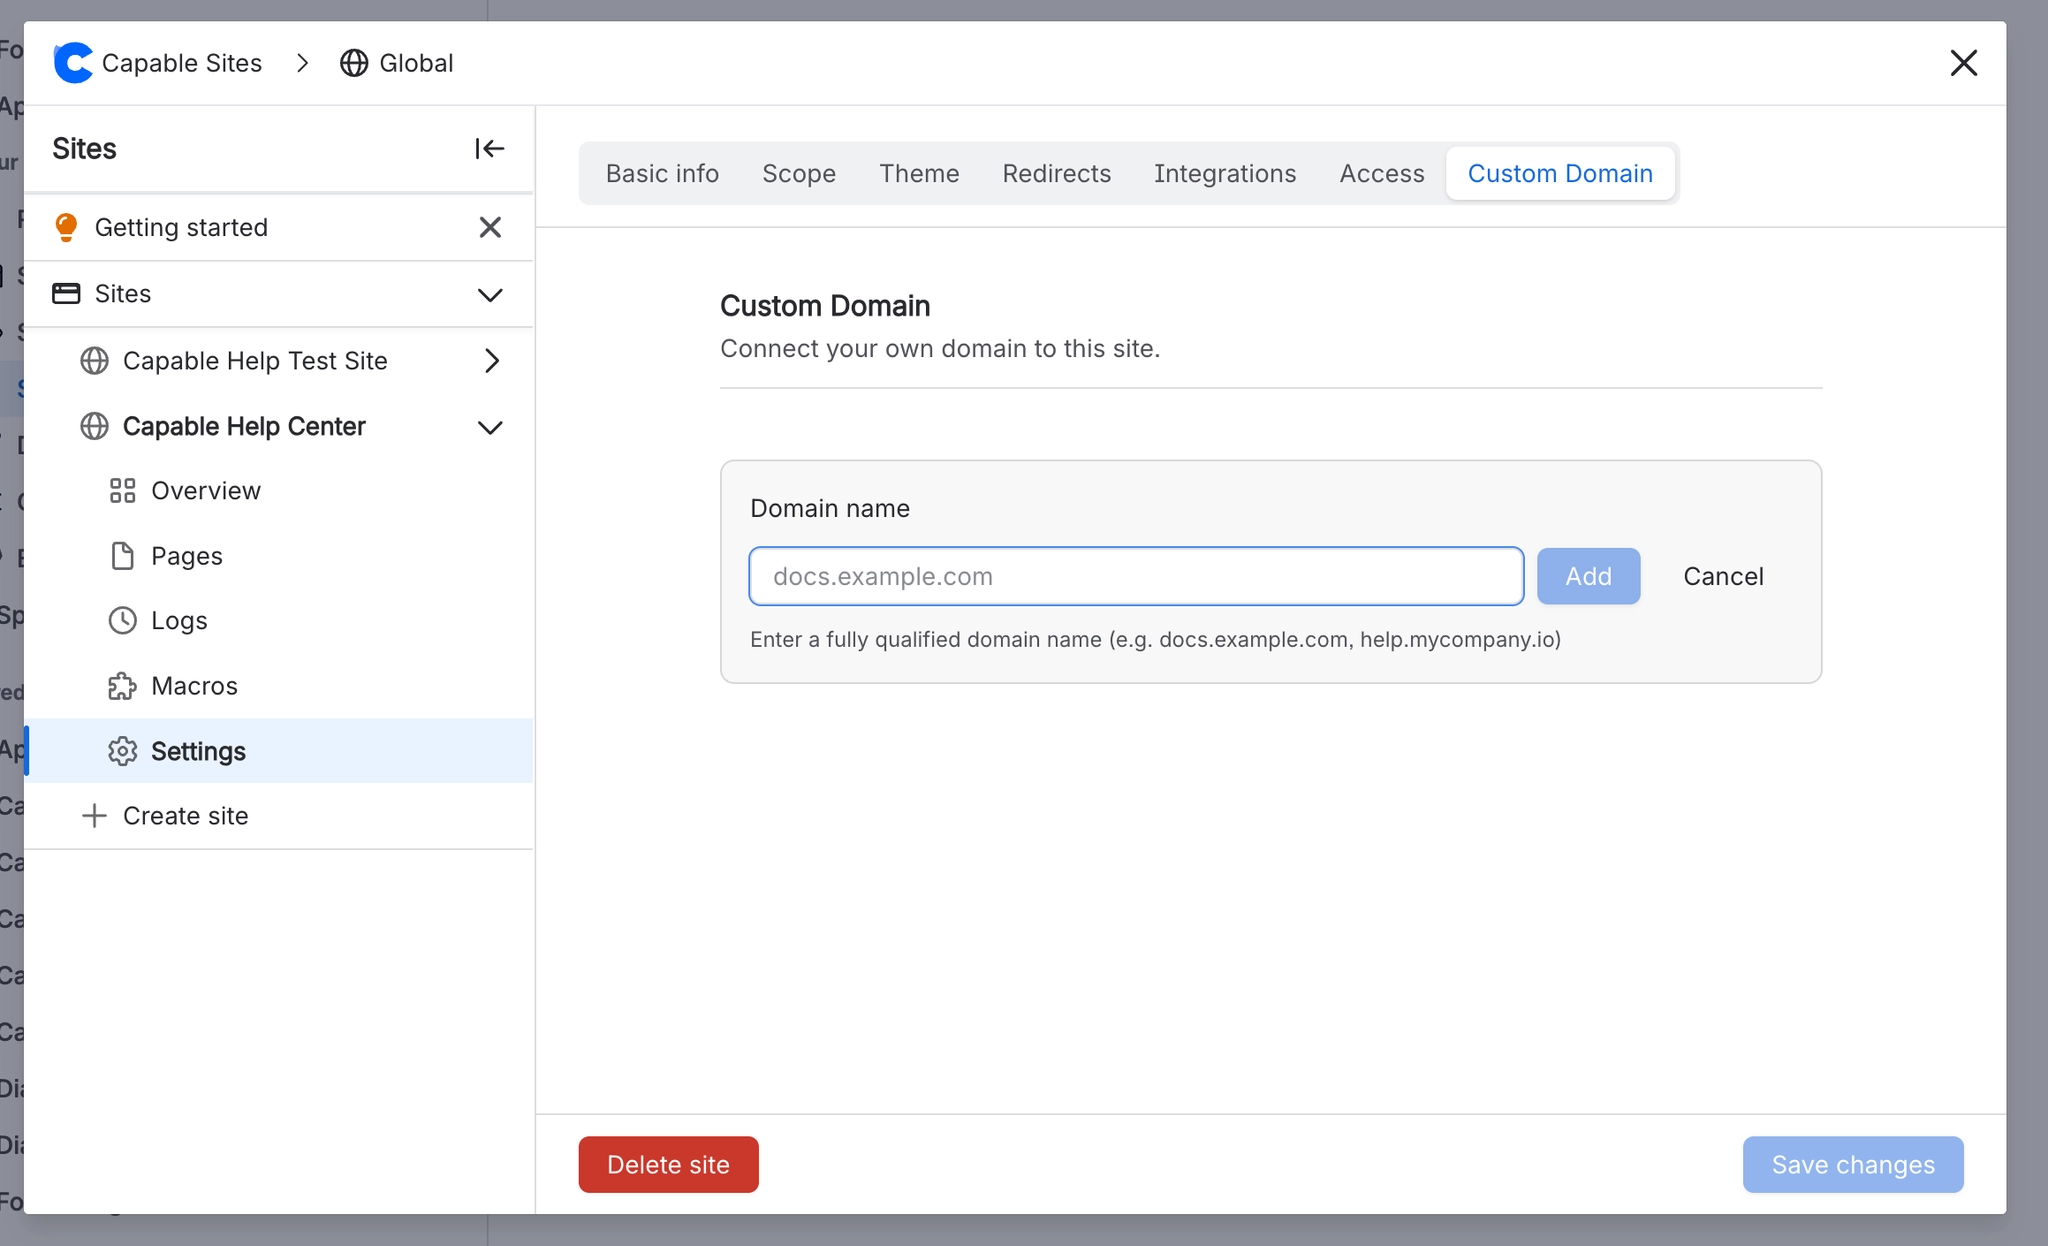Click the plus icon for Create site

[x=94, y=816]
